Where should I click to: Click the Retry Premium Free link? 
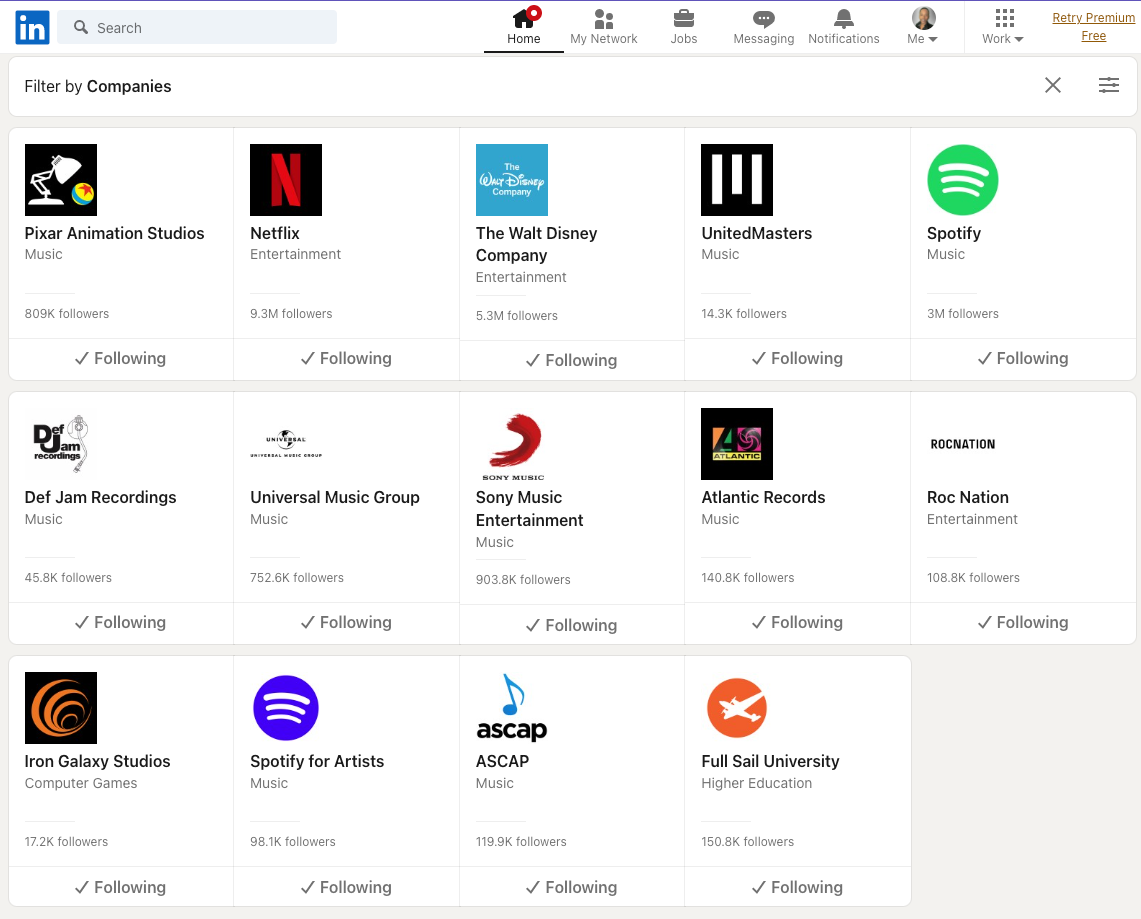coord(1093,27)
